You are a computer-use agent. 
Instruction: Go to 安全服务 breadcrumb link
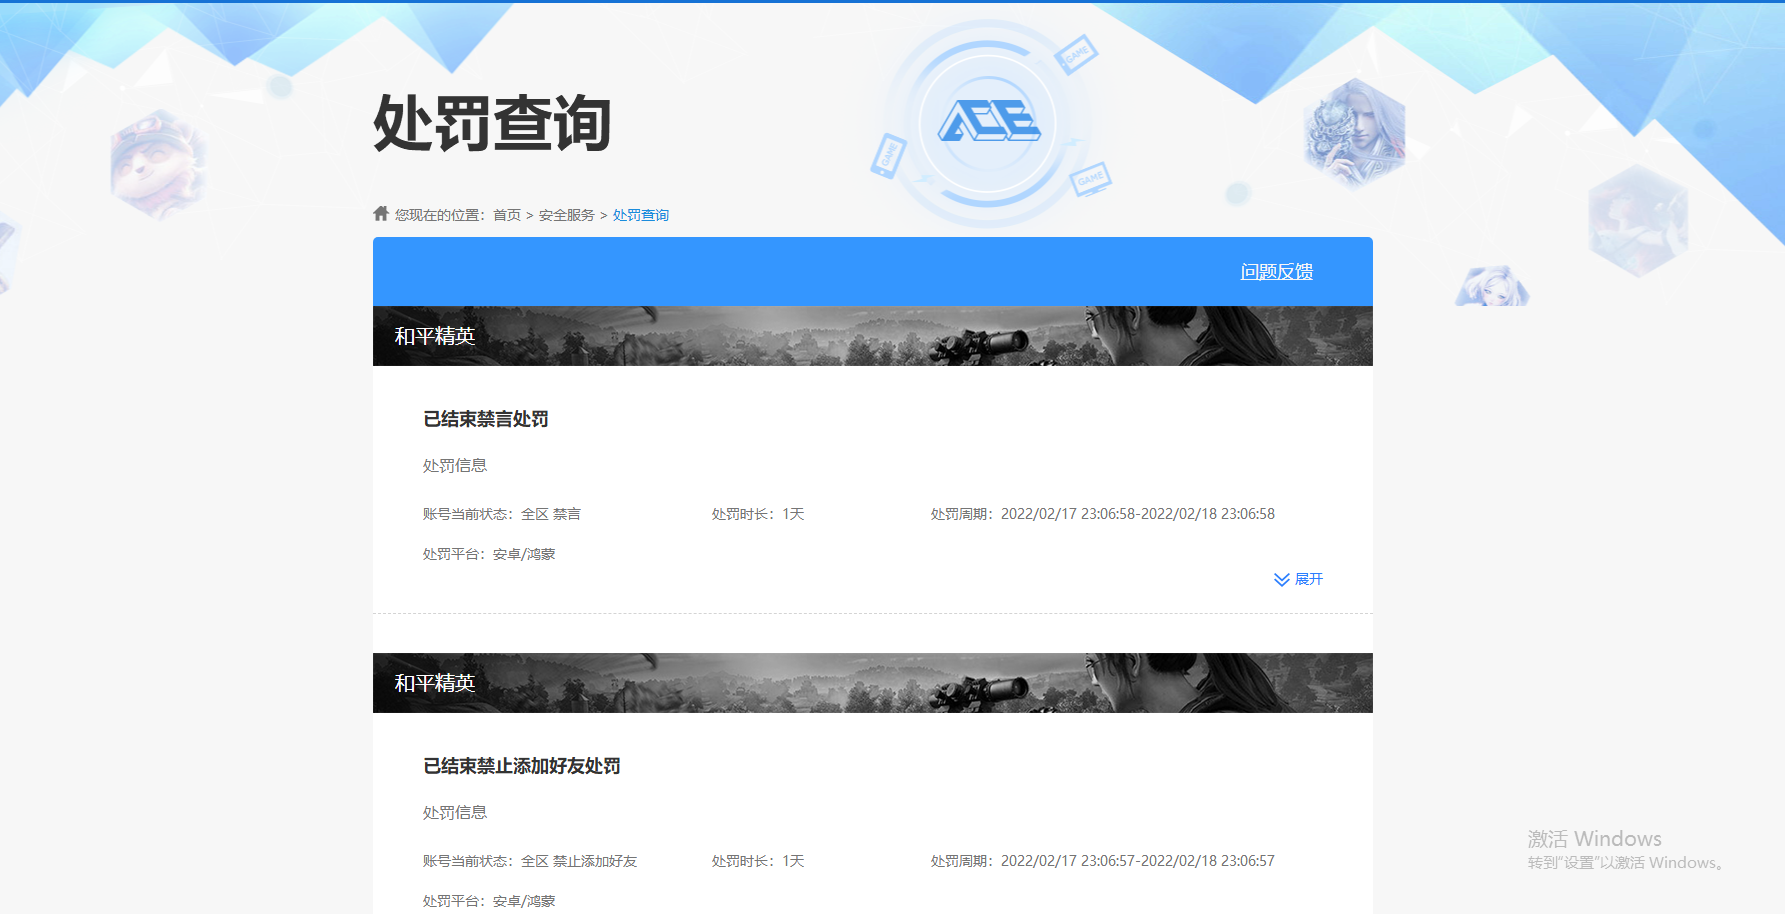(567, 215)
